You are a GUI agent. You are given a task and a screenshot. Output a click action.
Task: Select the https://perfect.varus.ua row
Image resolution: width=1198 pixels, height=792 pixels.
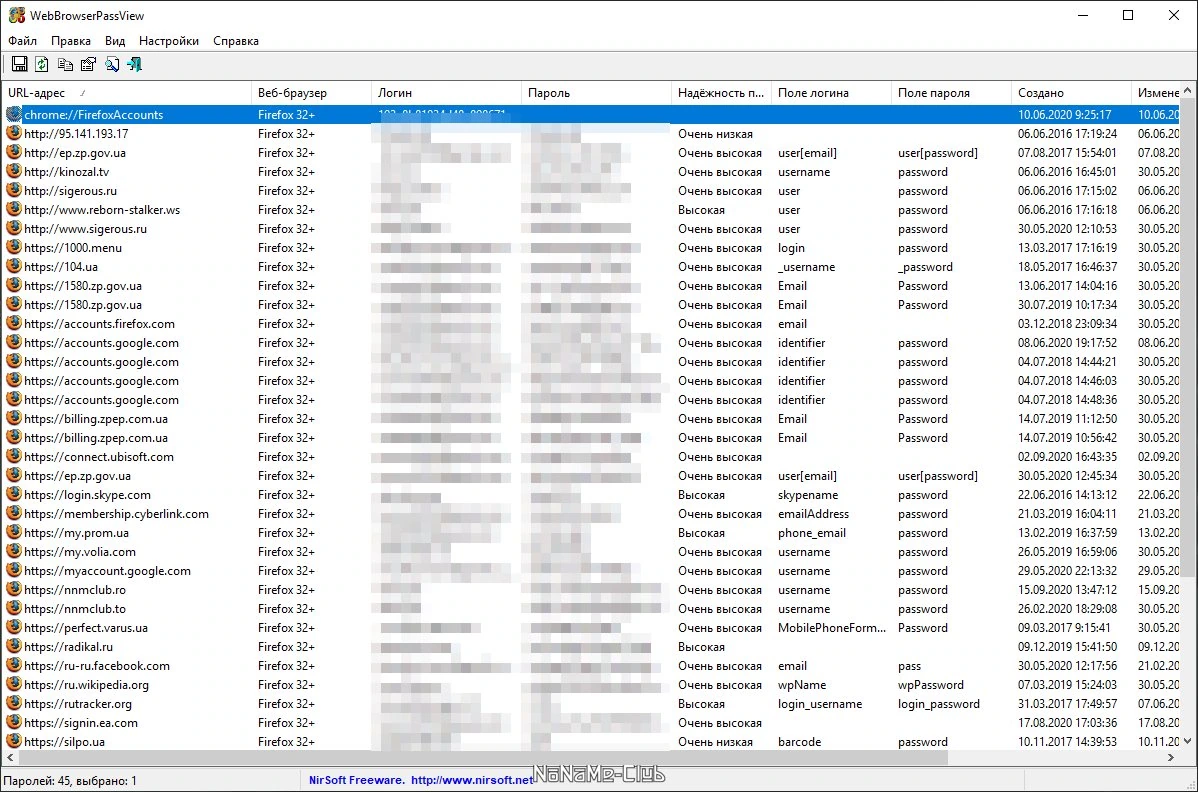pyautogui.click(x=591, y=628)
